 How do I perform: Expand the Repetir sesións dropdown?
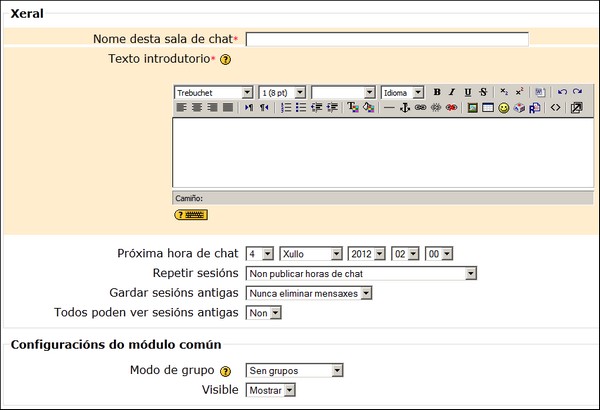click(x=361, y=273)
